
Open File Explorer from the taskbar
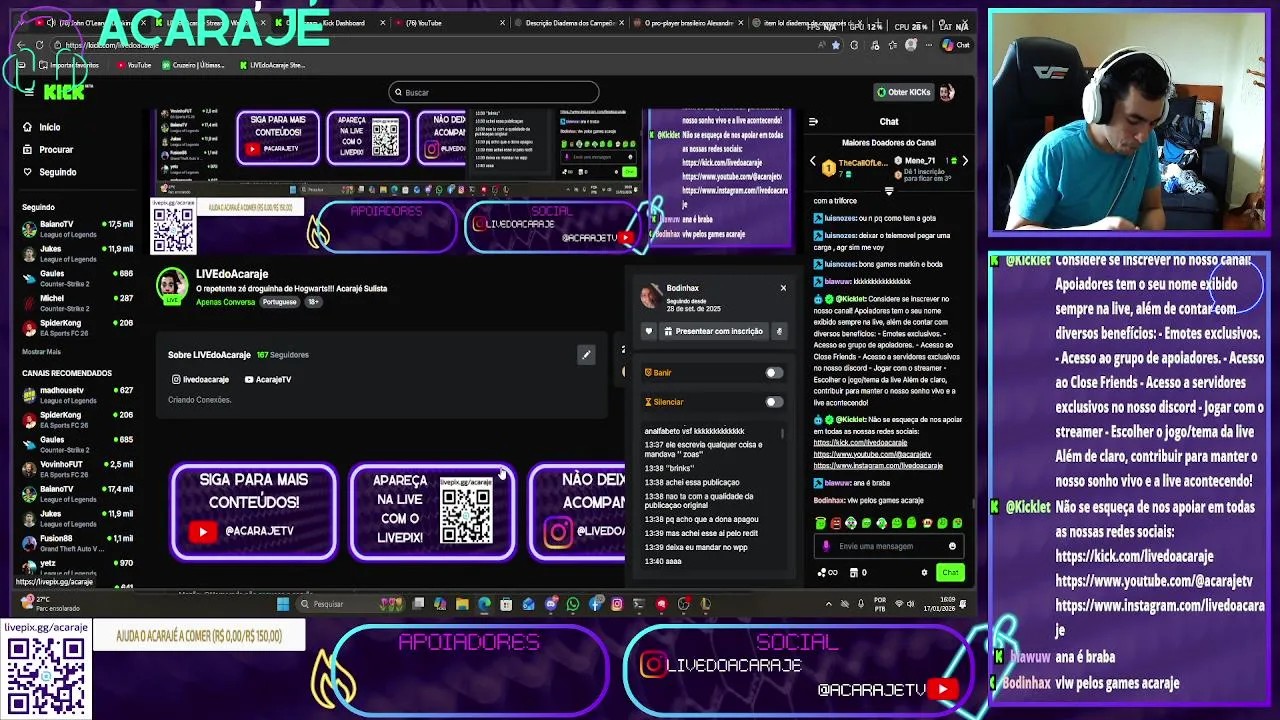pos(462,604)
